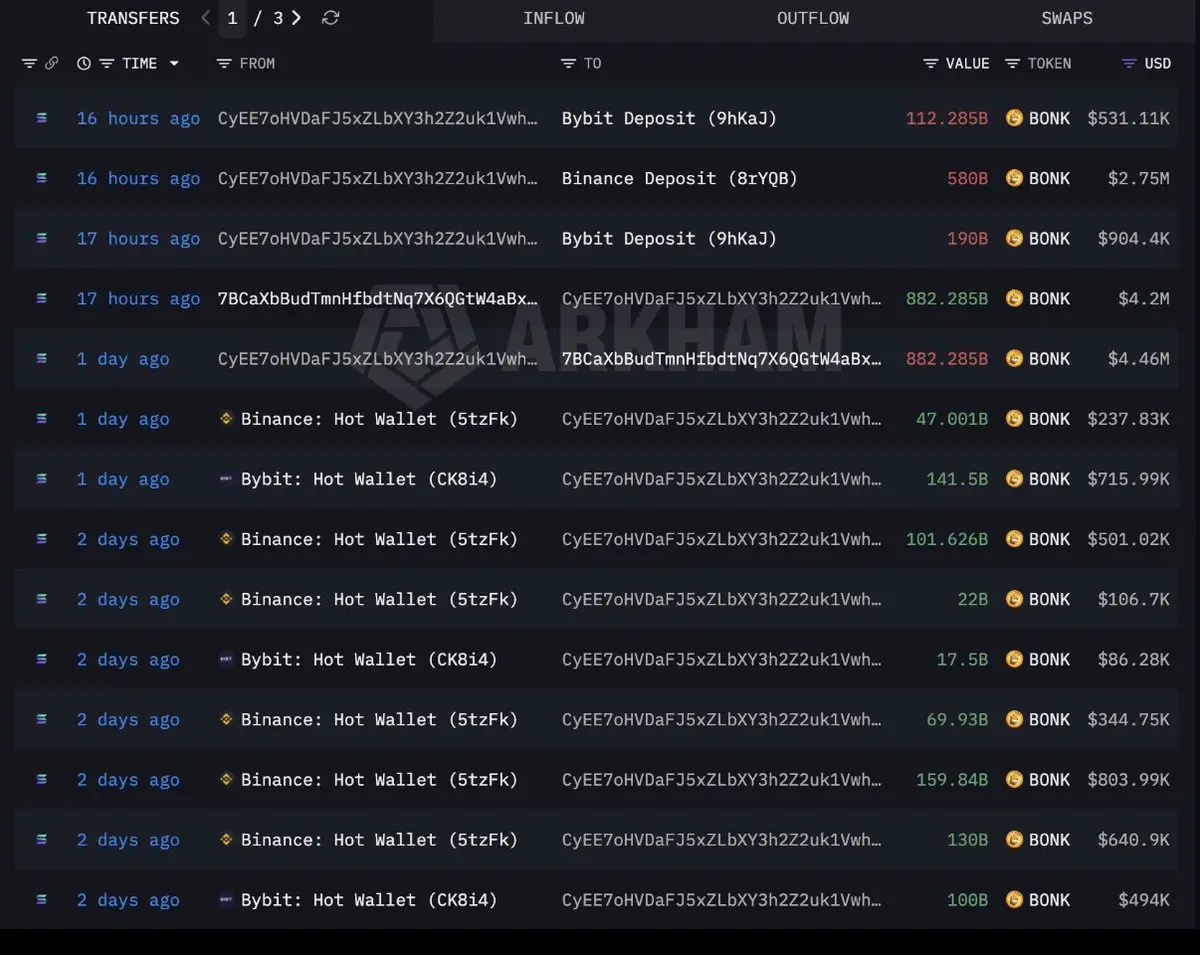
Task: Open Solana transaction icon of 100B row
Action: coord(41,900)
